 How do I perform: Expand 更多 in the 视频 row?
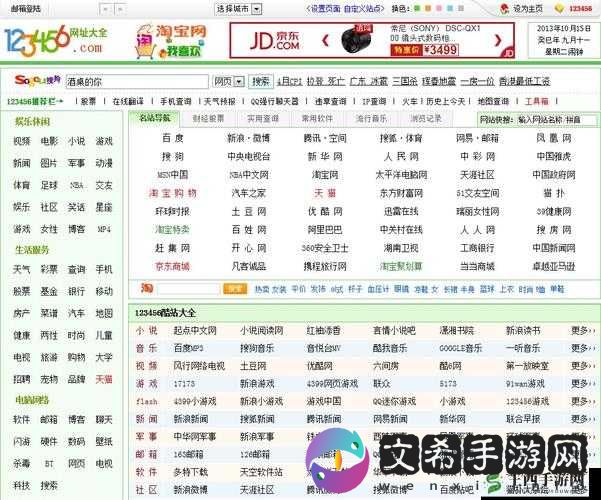[583, 365]
